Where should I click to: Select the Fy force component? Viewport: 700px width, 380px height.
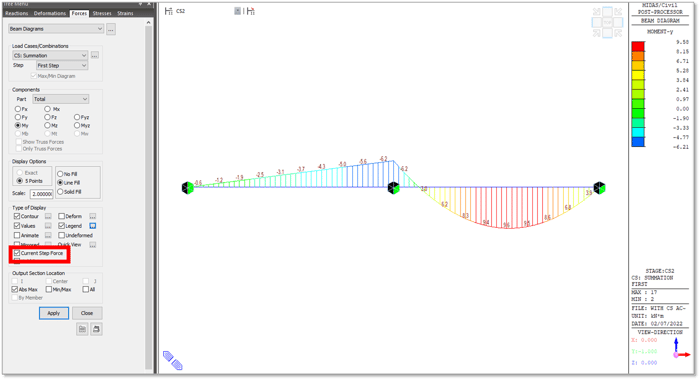(18, 117)
